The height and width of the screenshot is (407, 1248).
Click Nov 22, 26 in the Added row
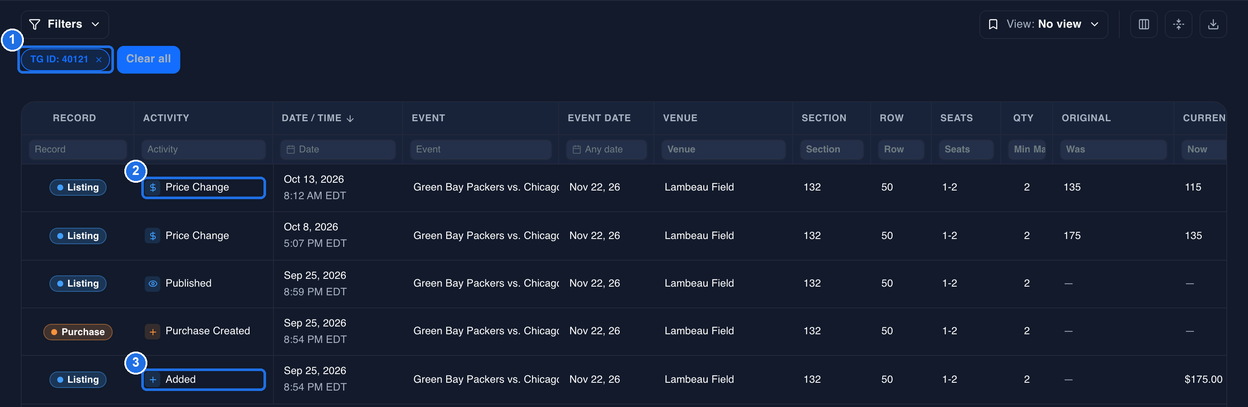click(x=595, y=380)
